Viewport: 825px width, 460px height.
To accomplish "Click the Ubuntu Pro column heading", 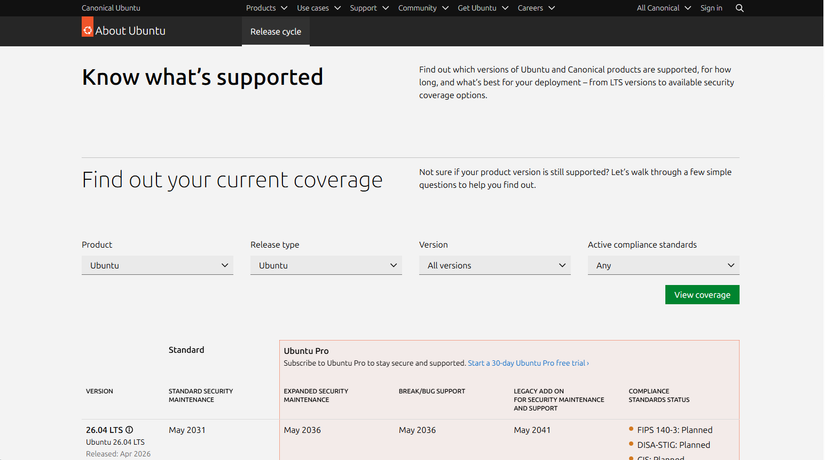I will click(x=306, y=351).
